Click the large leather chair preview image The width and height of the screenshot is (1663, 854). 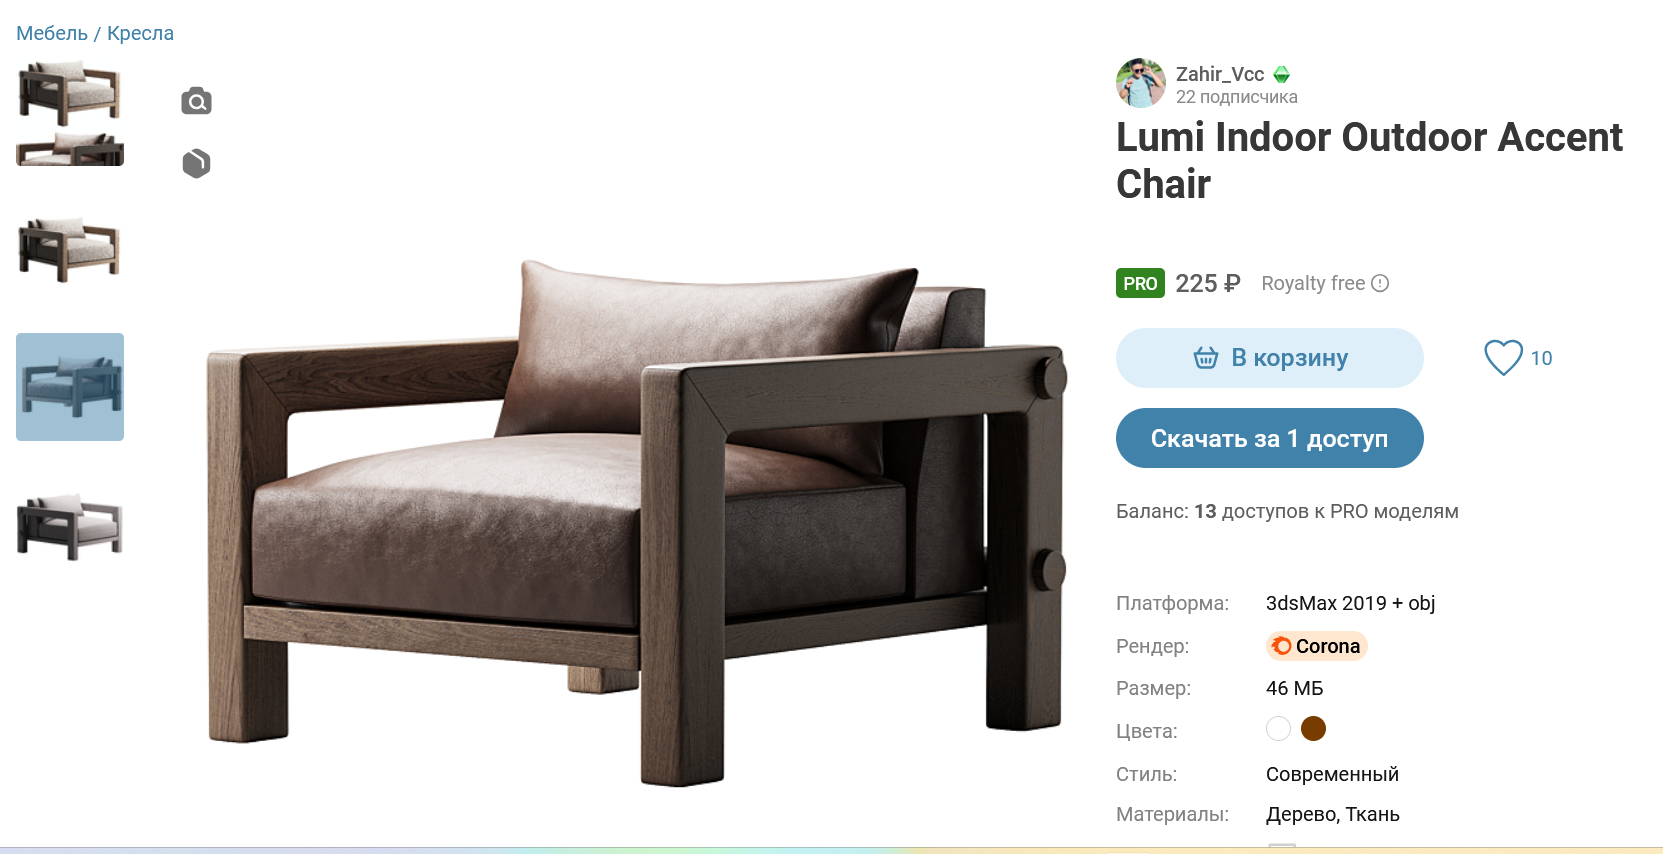(637, 520)
